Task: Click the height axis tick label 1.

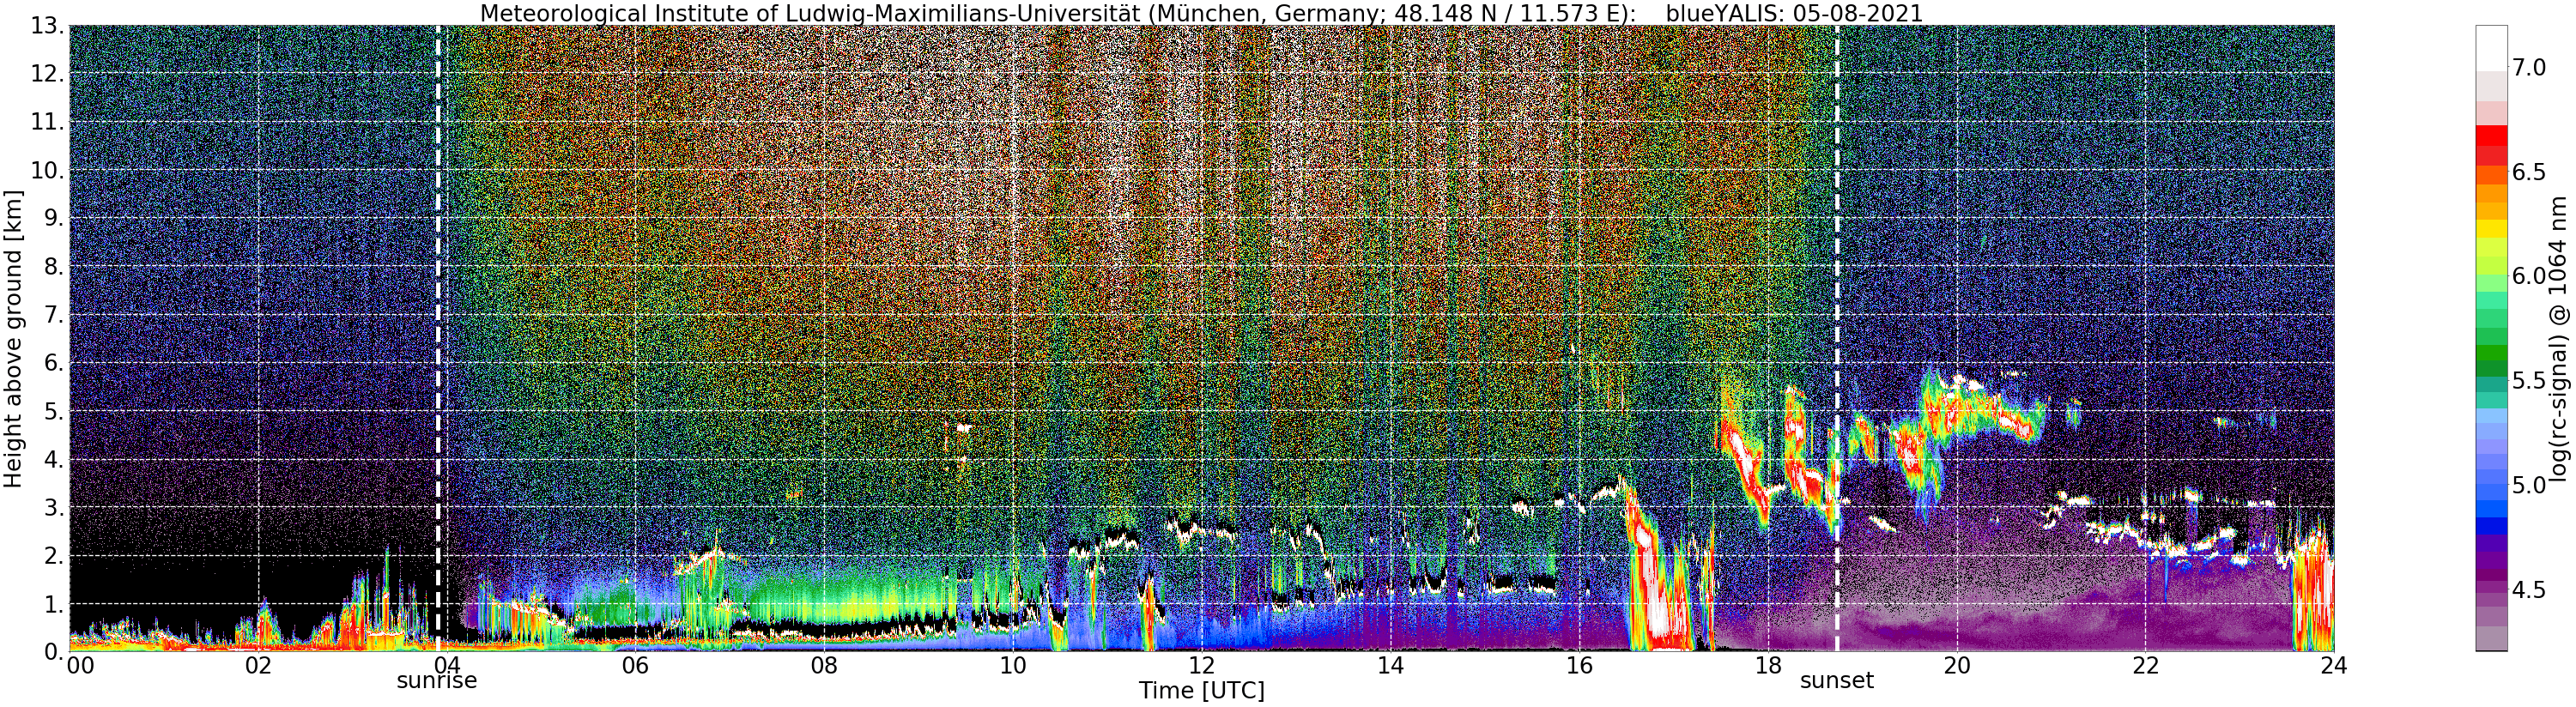Action: 54,604
